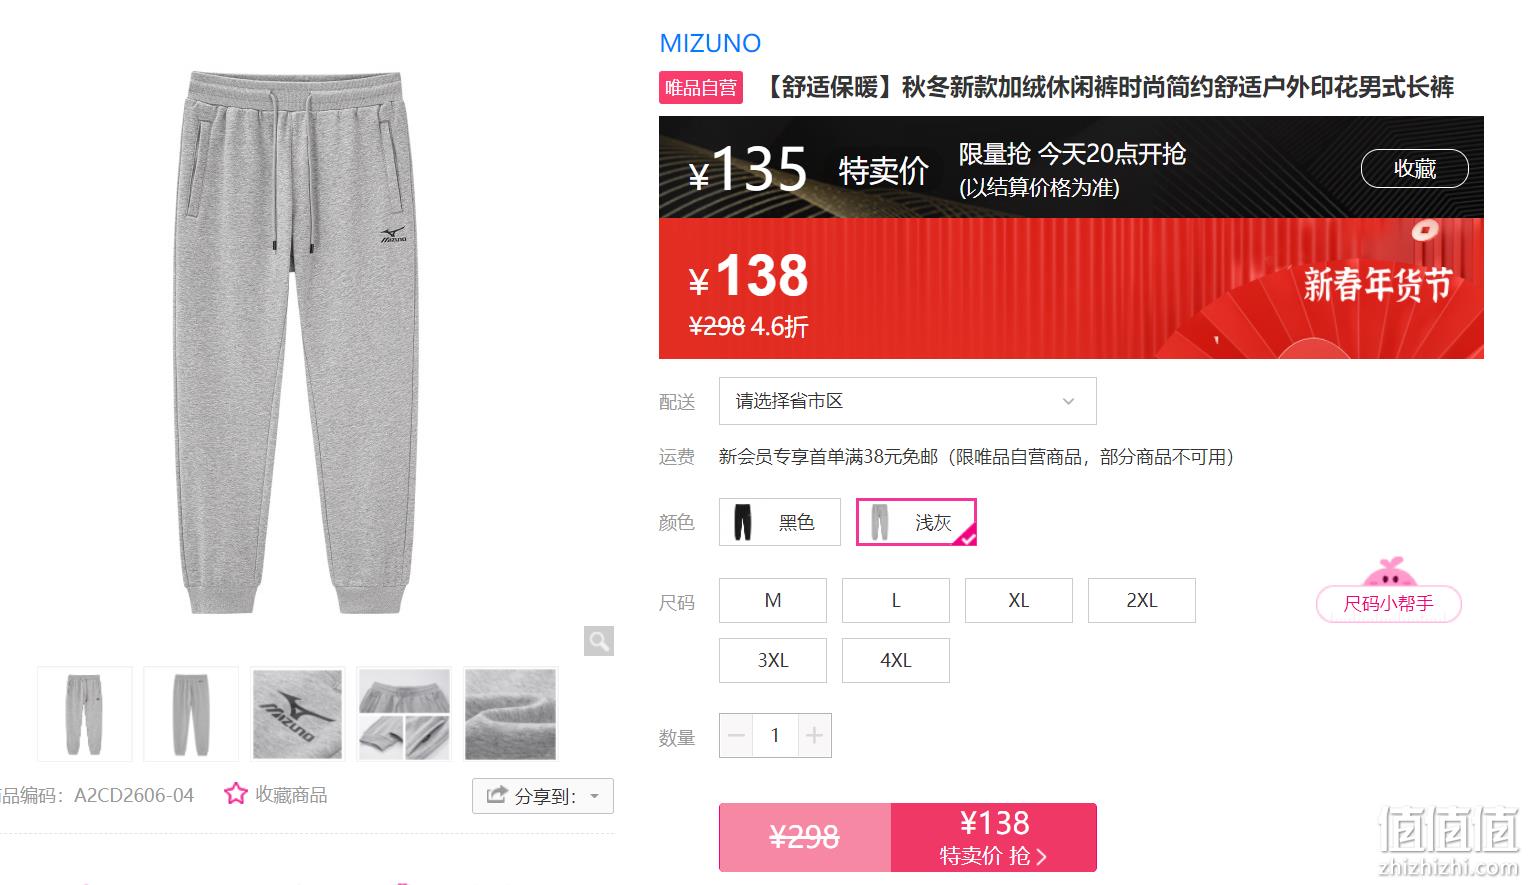View the fabric texture thumbnail
Viewport: 1528px width, 885px height.
[510, 714]
